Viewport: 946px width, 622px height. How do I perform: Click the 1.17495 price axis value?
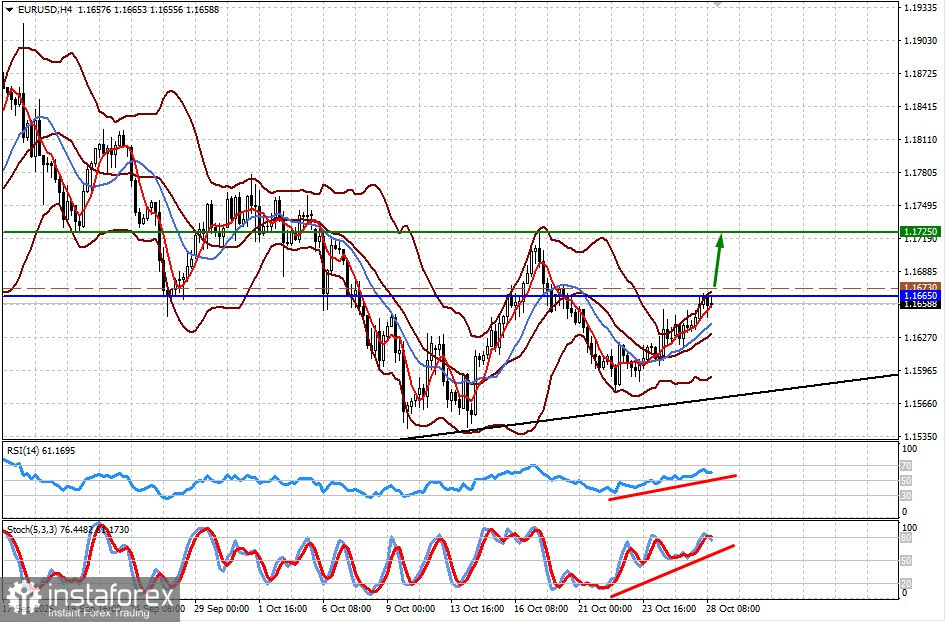[x=921, y=206]
